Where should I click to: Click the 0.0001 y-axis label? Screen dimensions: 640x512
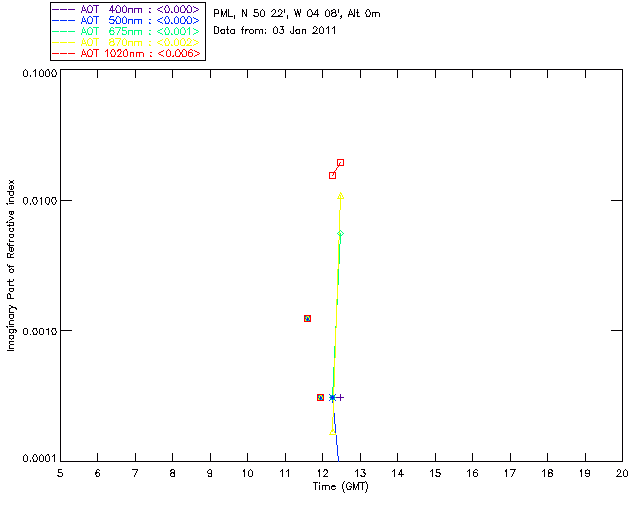(x=39, y=459)
